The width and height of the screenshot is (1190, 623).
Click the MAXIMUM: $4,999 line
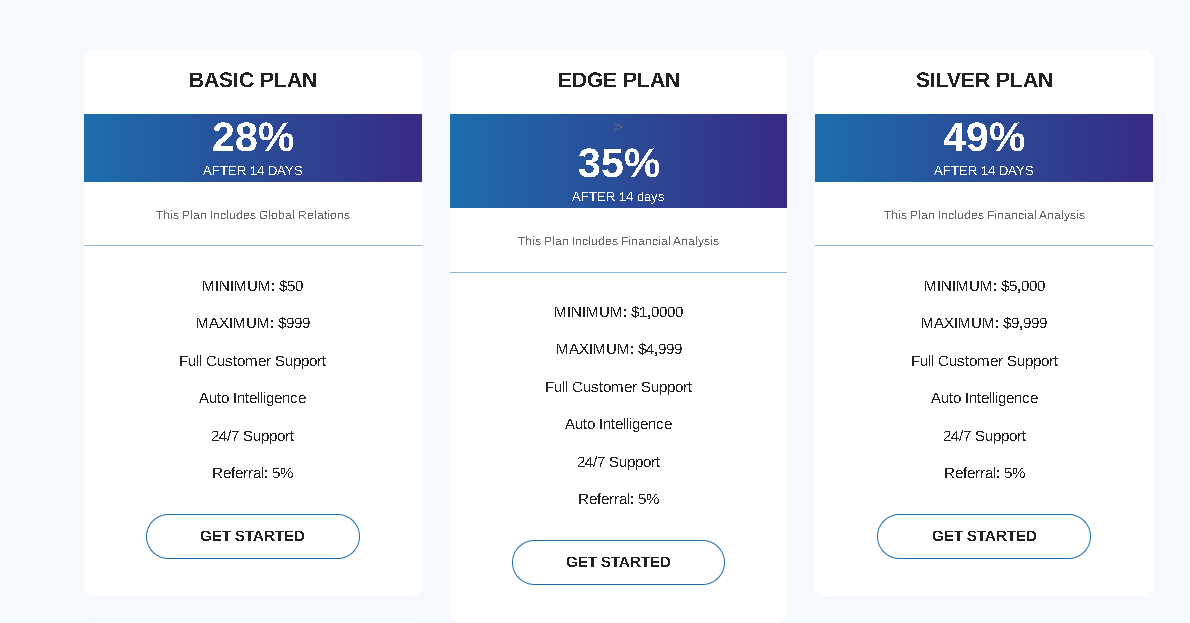tap(618, 349)
